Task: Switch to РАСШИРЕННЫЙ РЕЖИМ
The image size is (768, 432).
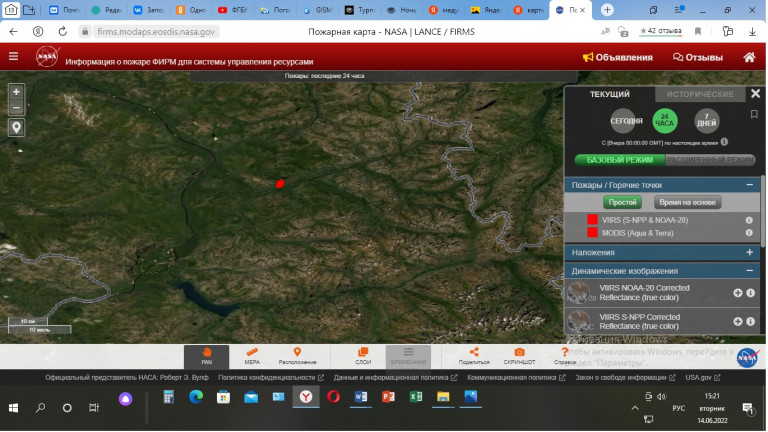Action: (710, 160)
